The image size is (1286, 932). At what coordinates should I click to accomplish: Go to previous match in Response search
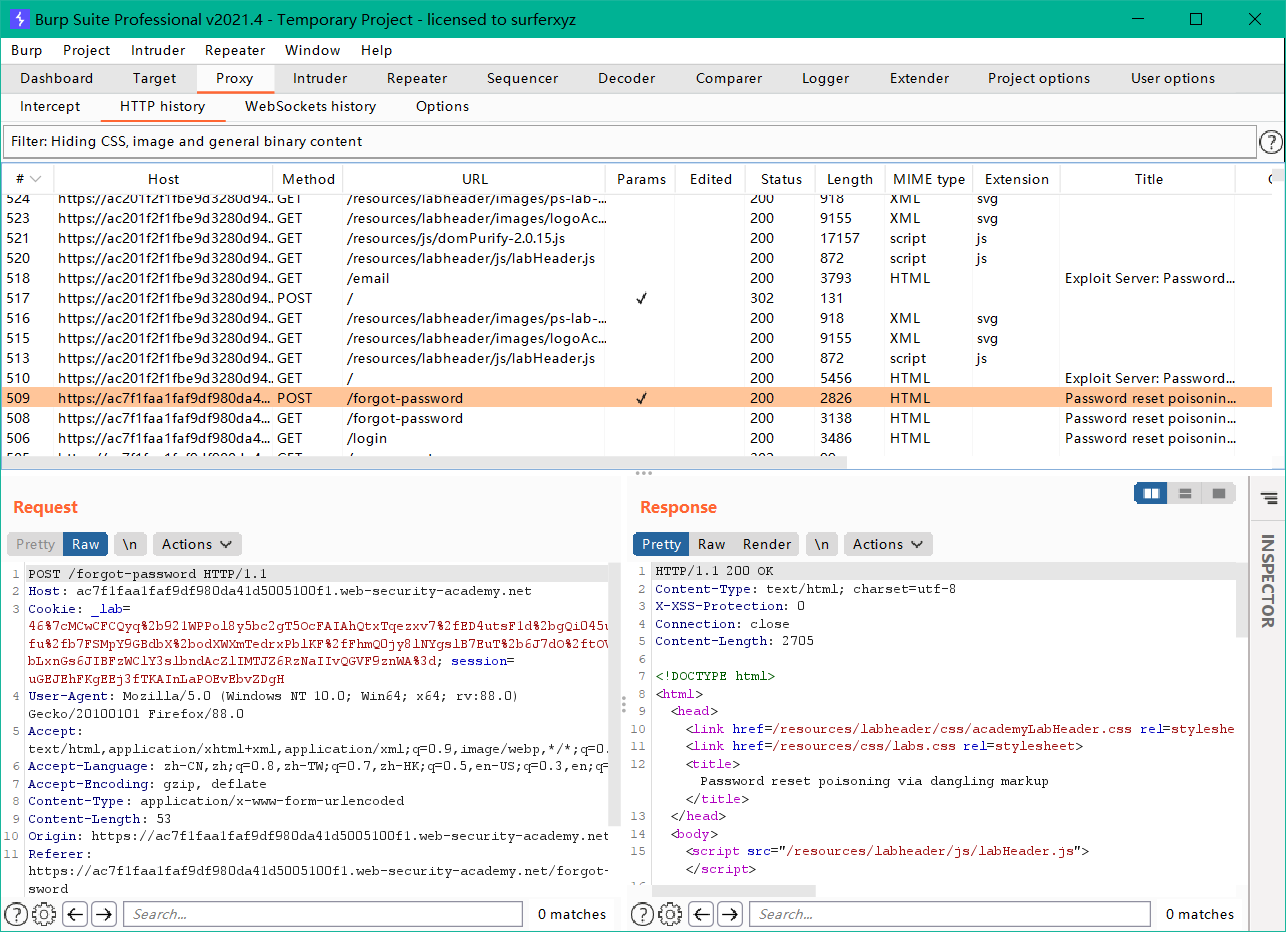click(701, 914)
